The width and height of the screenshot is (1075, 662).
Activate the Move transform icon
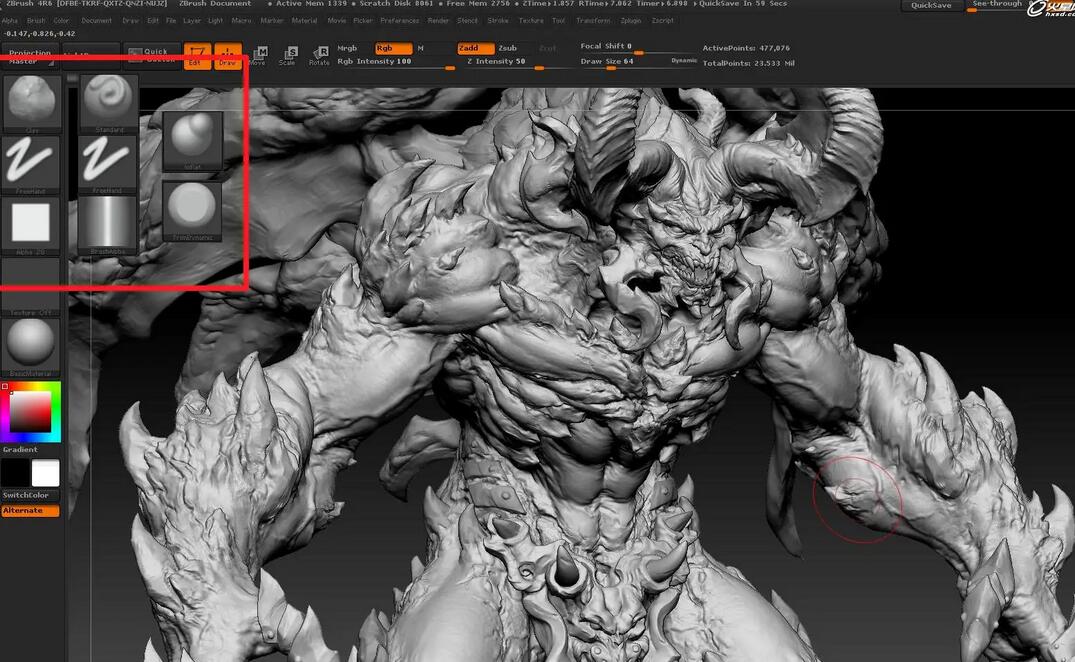(258, 56)
